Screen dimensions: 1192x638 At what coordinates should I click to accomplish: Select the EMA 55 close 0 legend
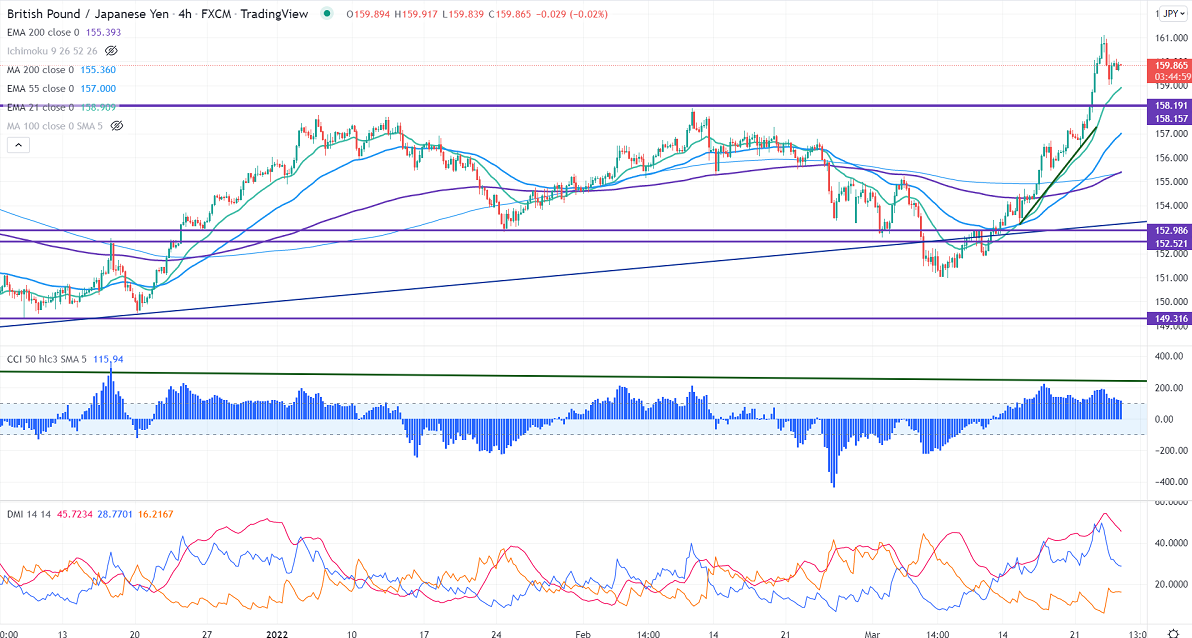coord(40,89)
